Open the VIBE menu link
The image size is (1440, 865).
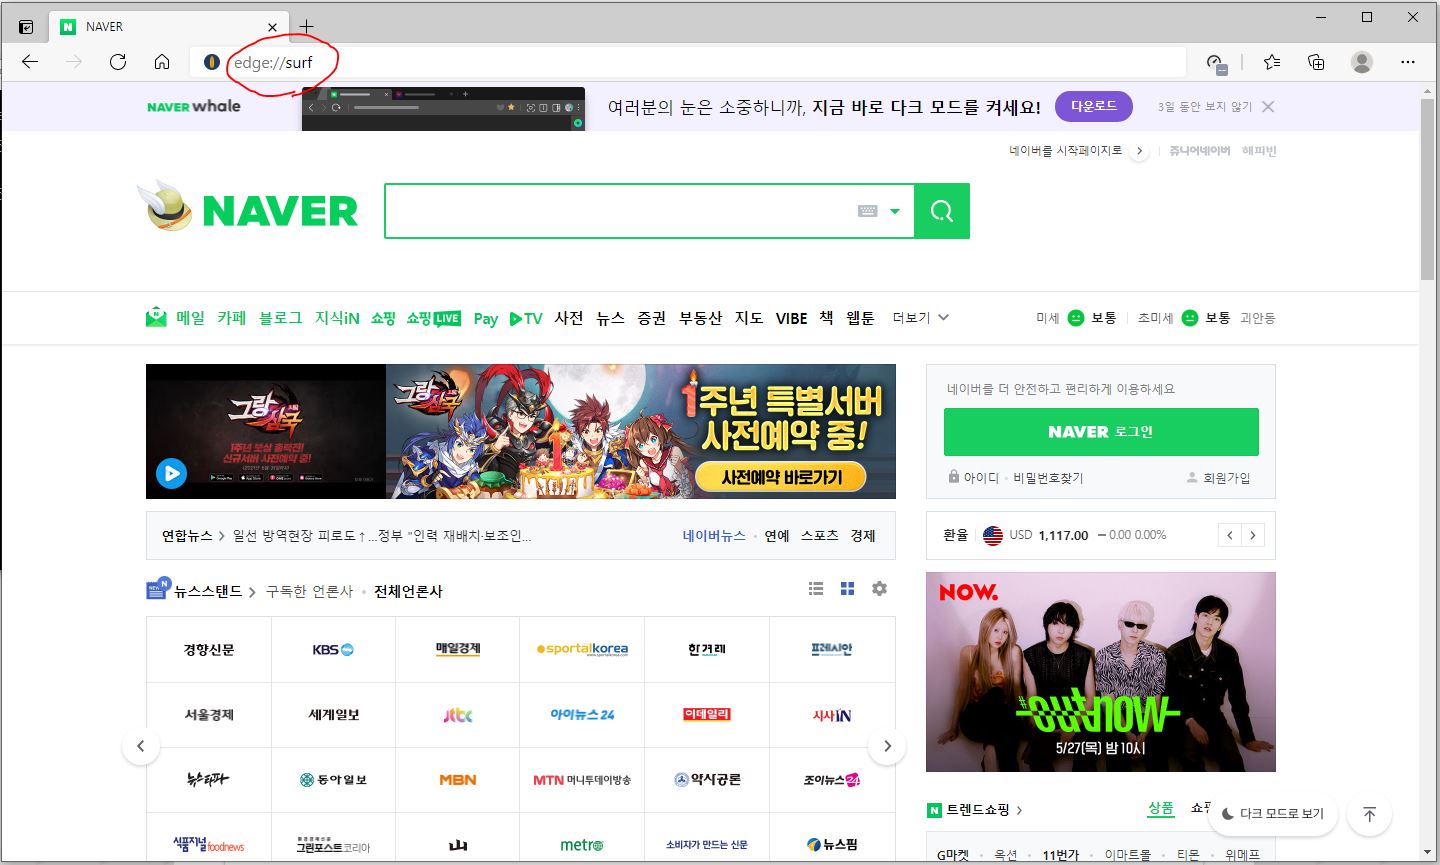tap(791, 318)
